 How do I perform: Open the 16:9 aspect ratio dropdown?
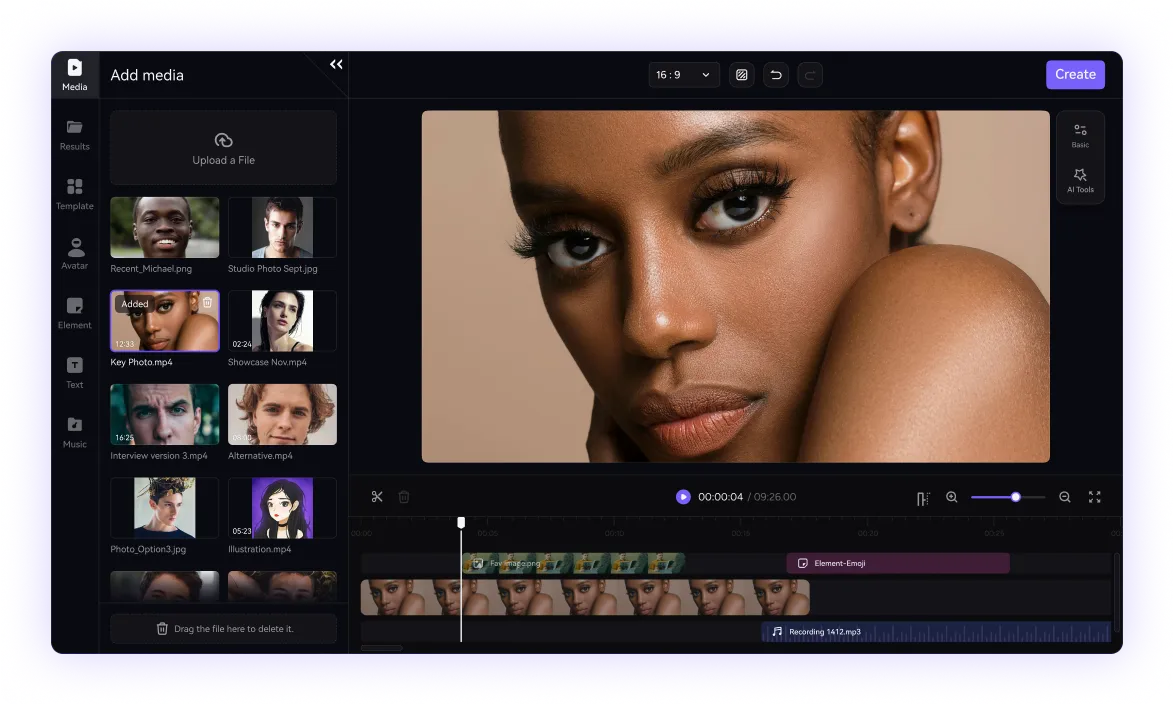pos(684,74)
